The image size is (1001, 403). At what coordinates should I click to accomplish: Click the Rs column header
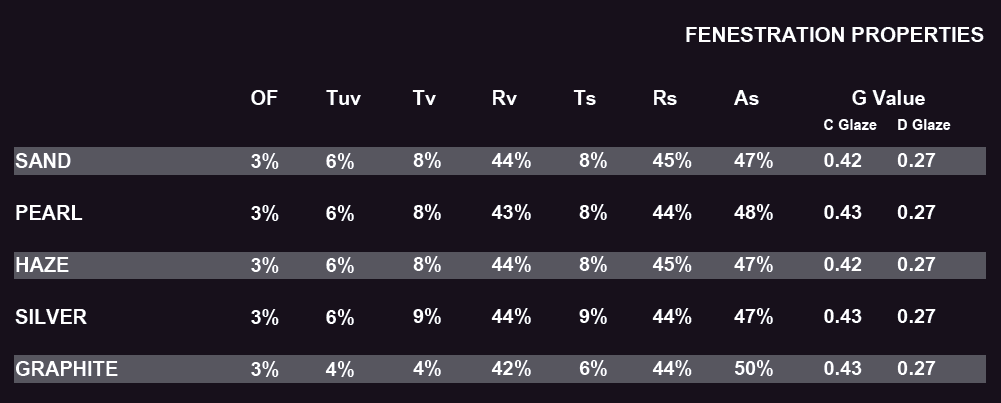click(665, 98)
